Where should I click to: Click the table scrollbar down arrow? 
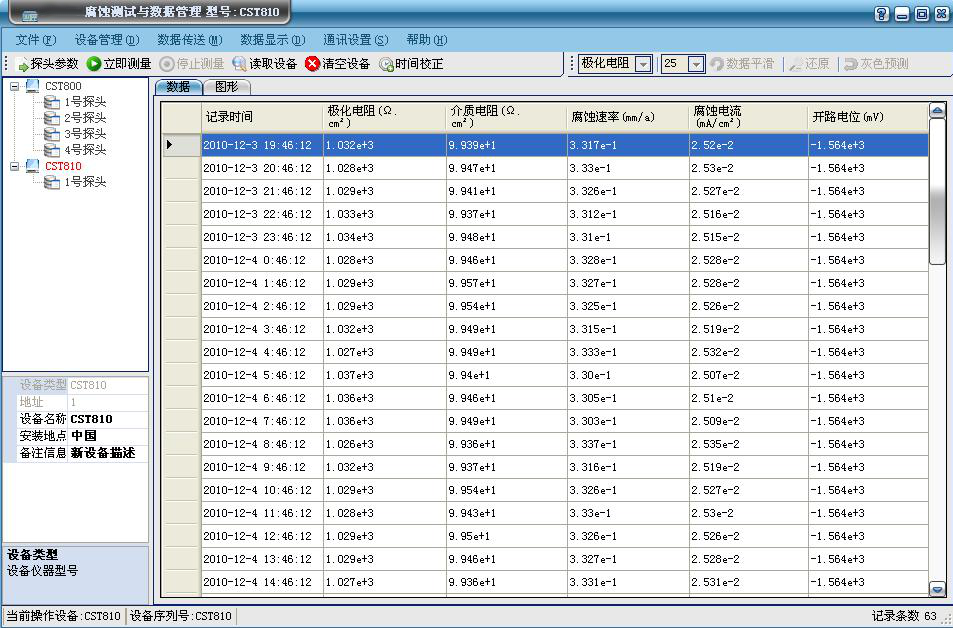point(937,588)
